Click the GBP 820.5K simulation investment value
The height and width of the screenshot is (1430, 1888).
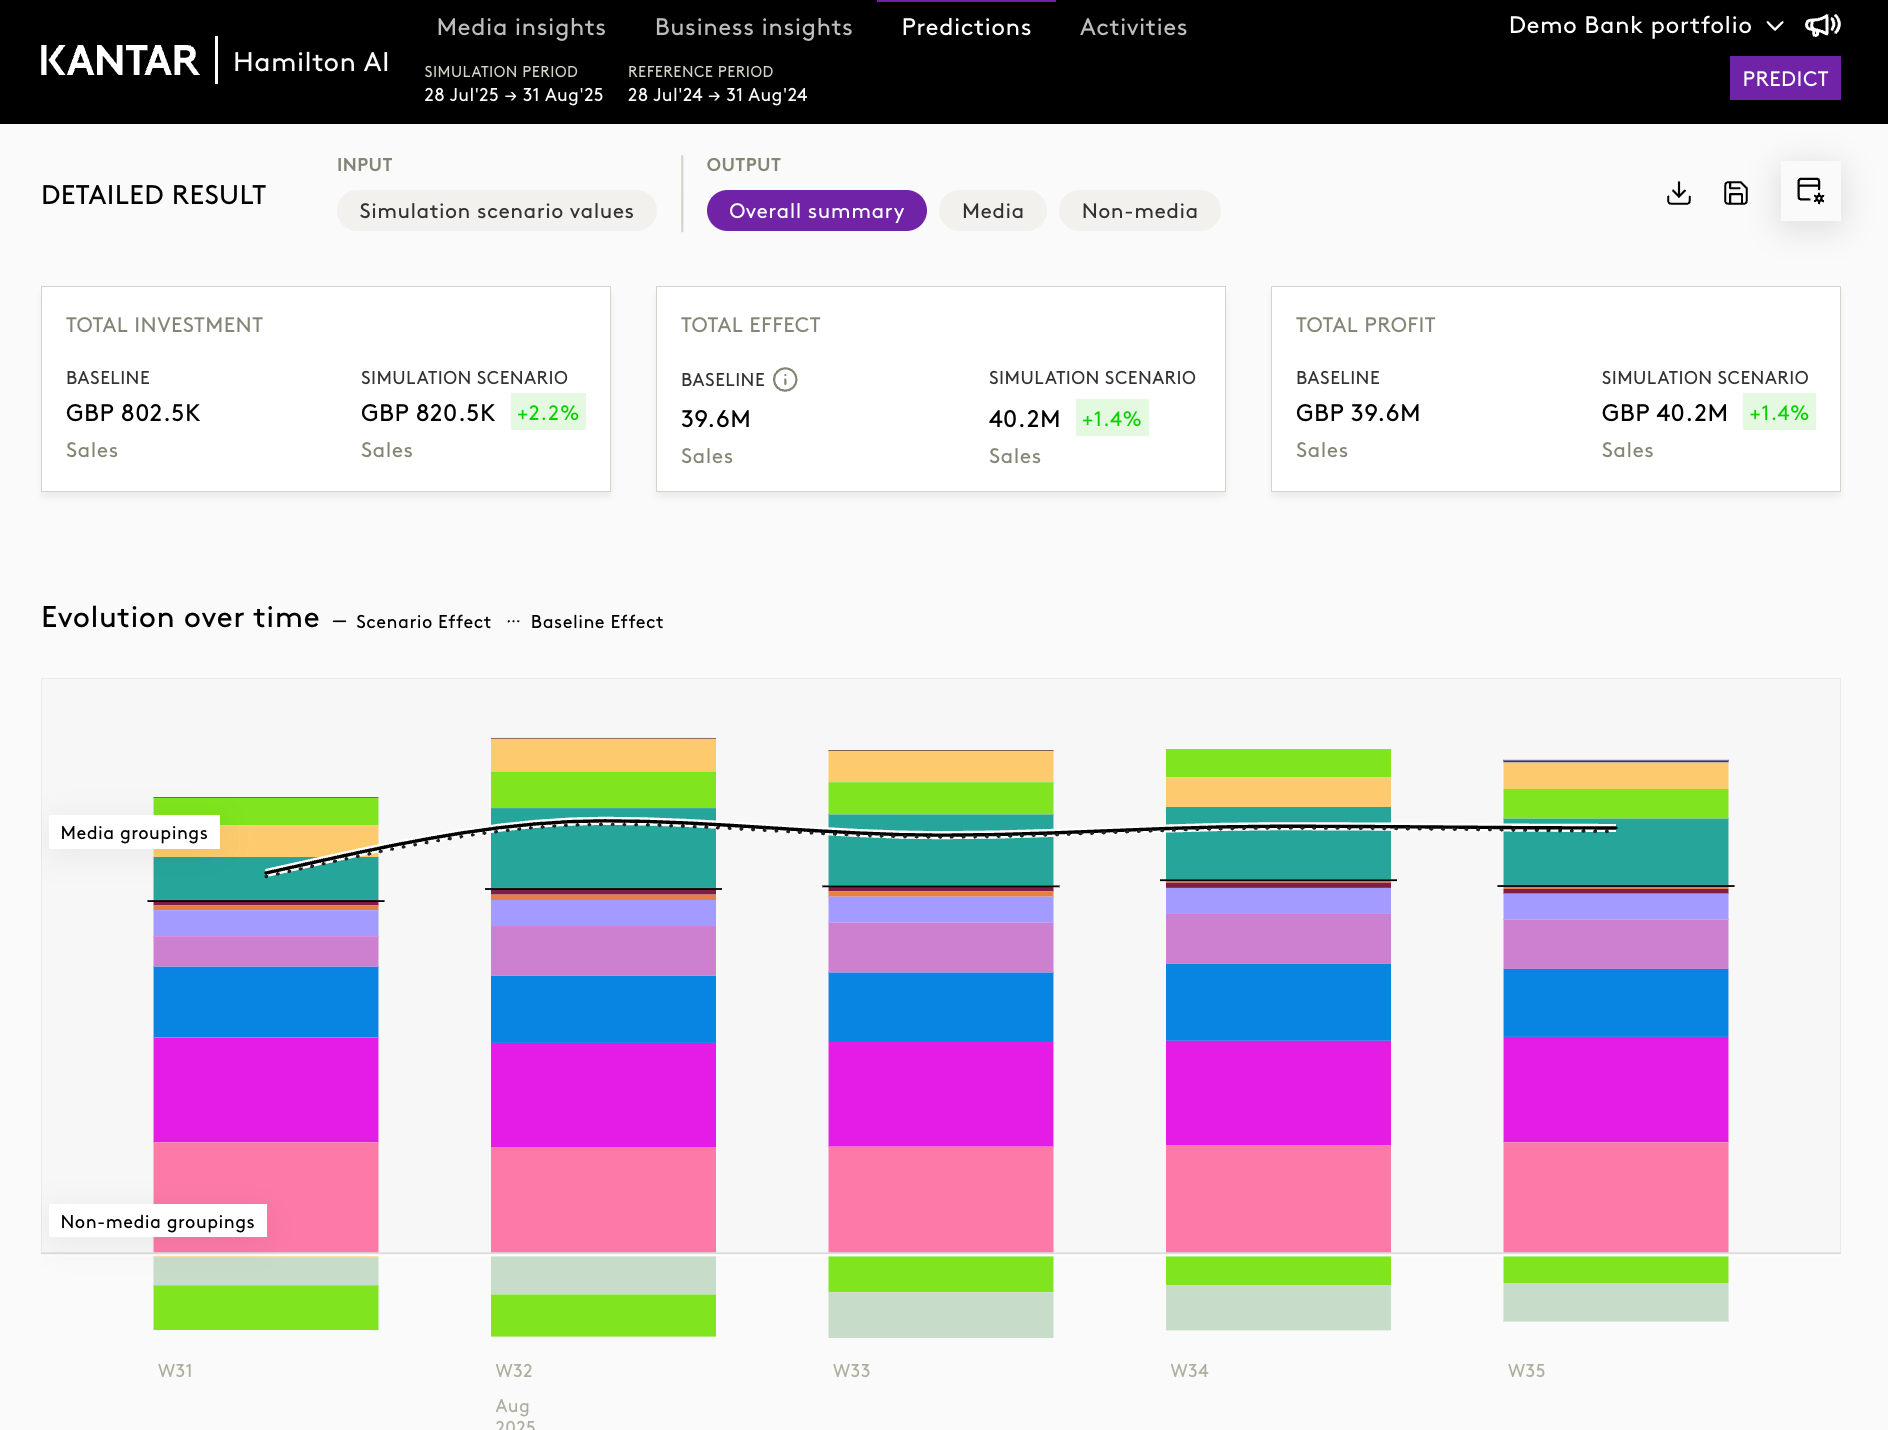click(428, 413)
